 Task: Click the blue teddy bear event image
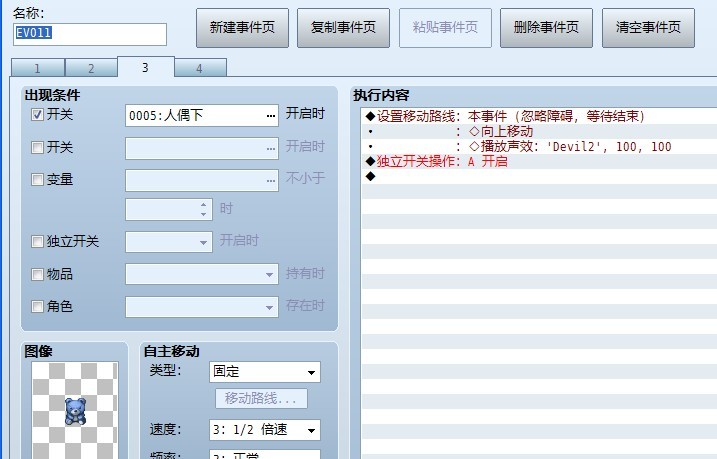point(75,411)
